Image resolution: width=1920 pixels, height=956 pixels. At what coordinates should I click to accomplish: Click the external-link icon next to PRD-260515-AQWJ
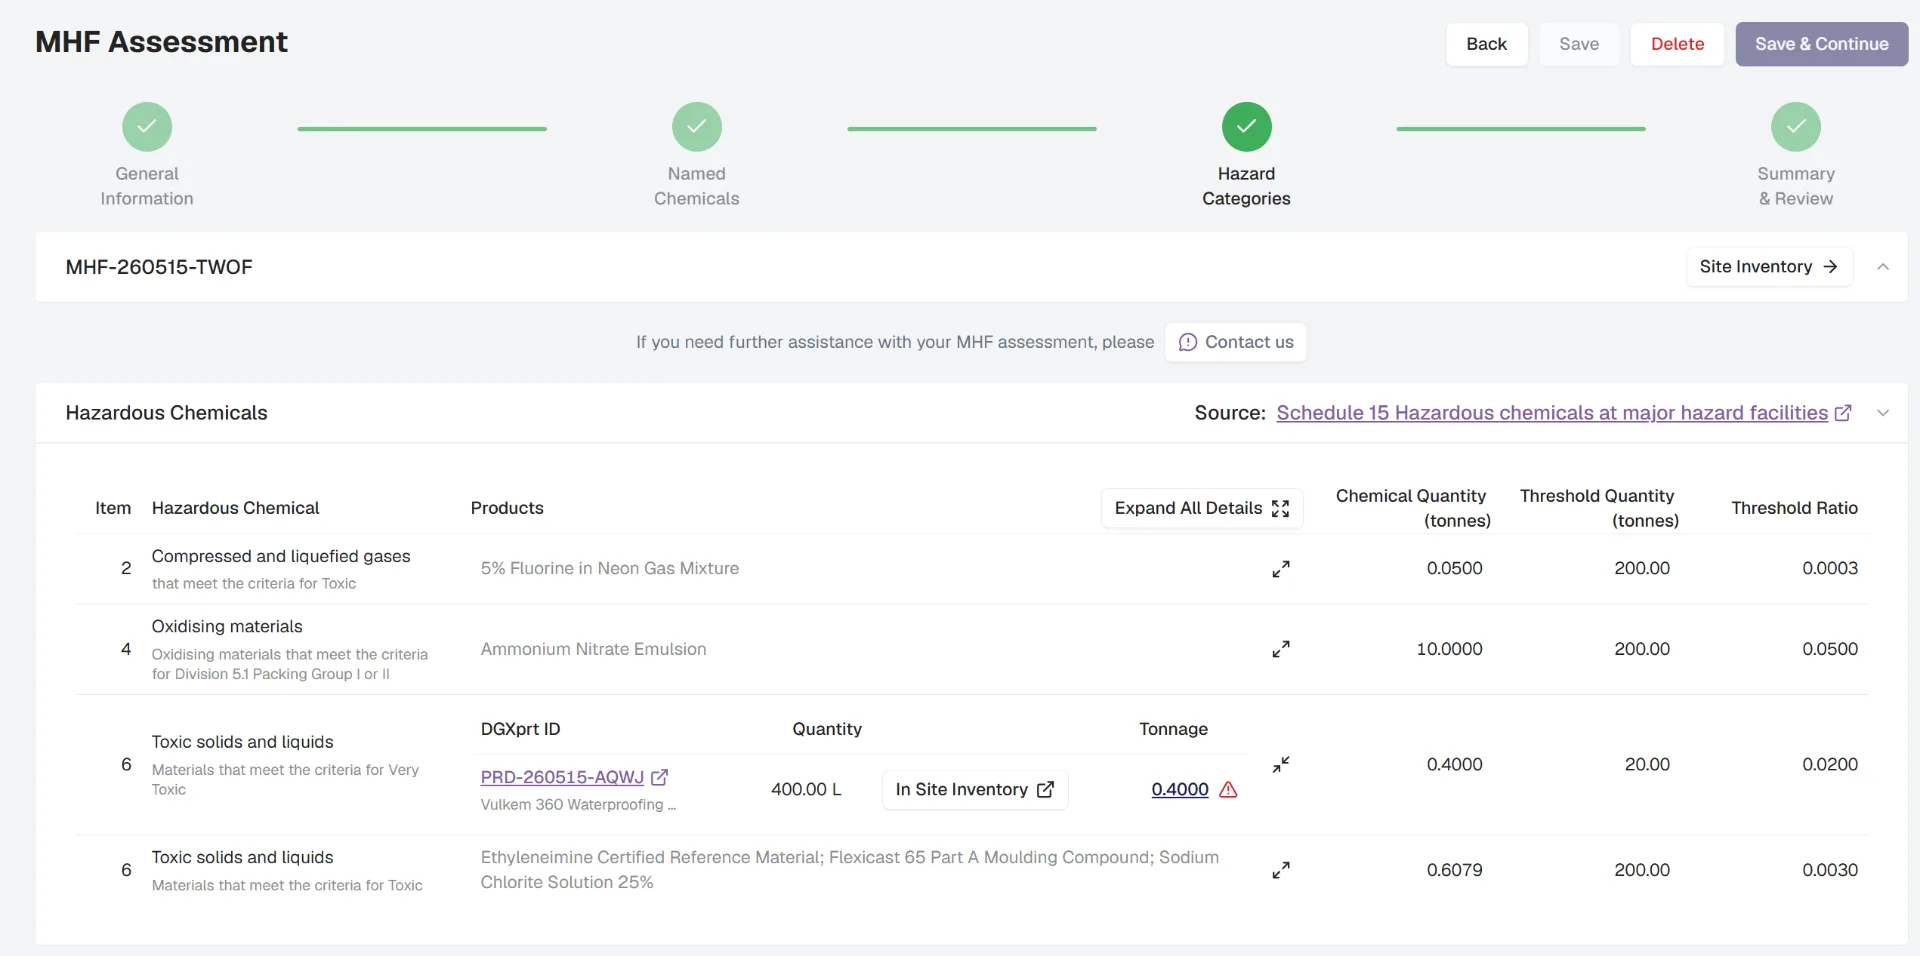[x=659, y=777]
